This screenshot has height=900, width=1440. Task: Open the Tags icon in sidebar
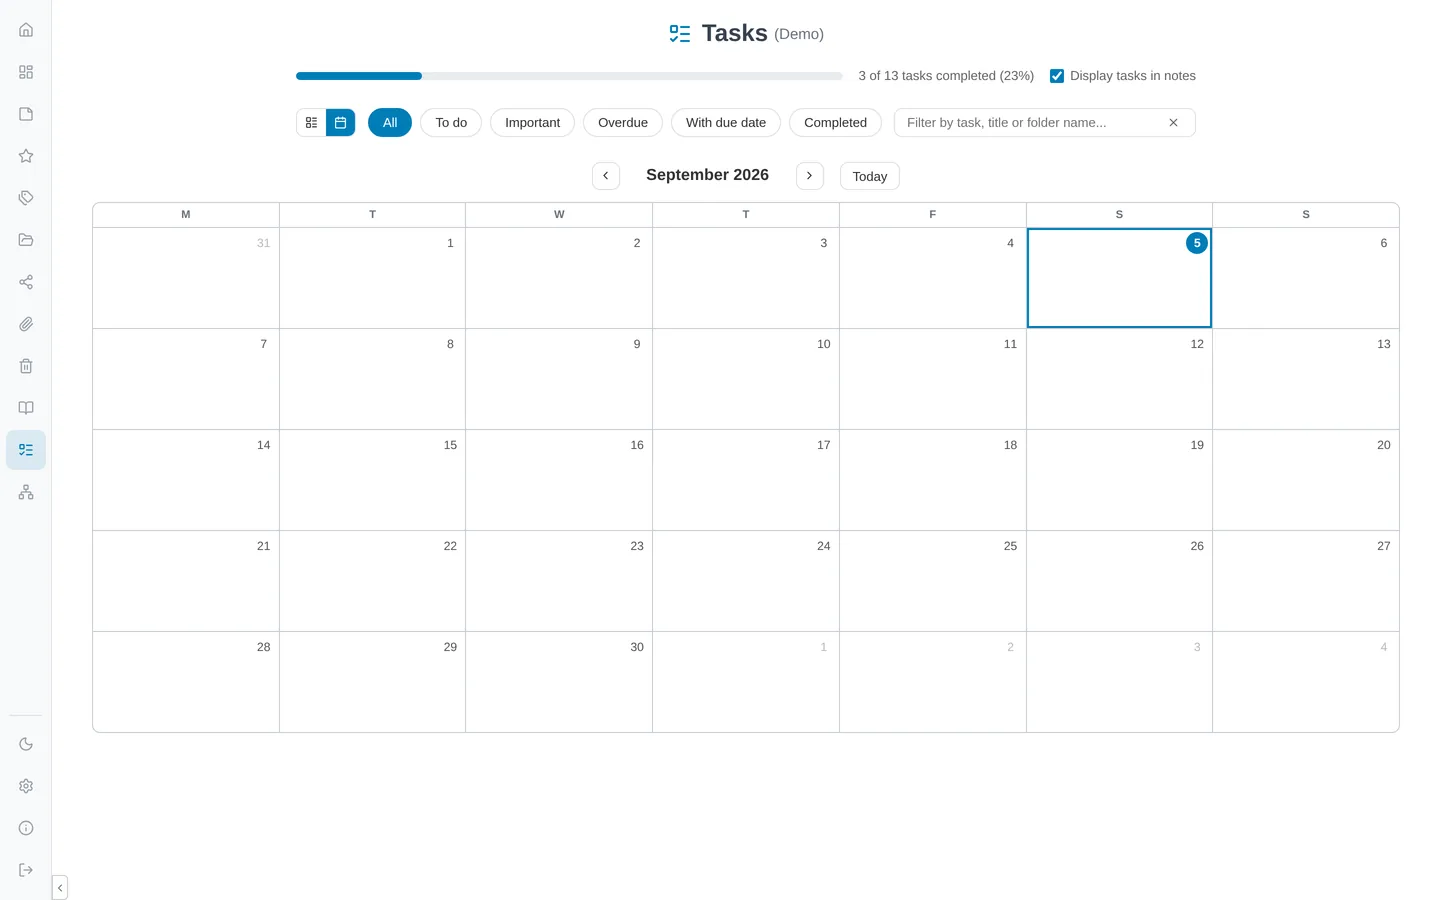pos(26,198)
